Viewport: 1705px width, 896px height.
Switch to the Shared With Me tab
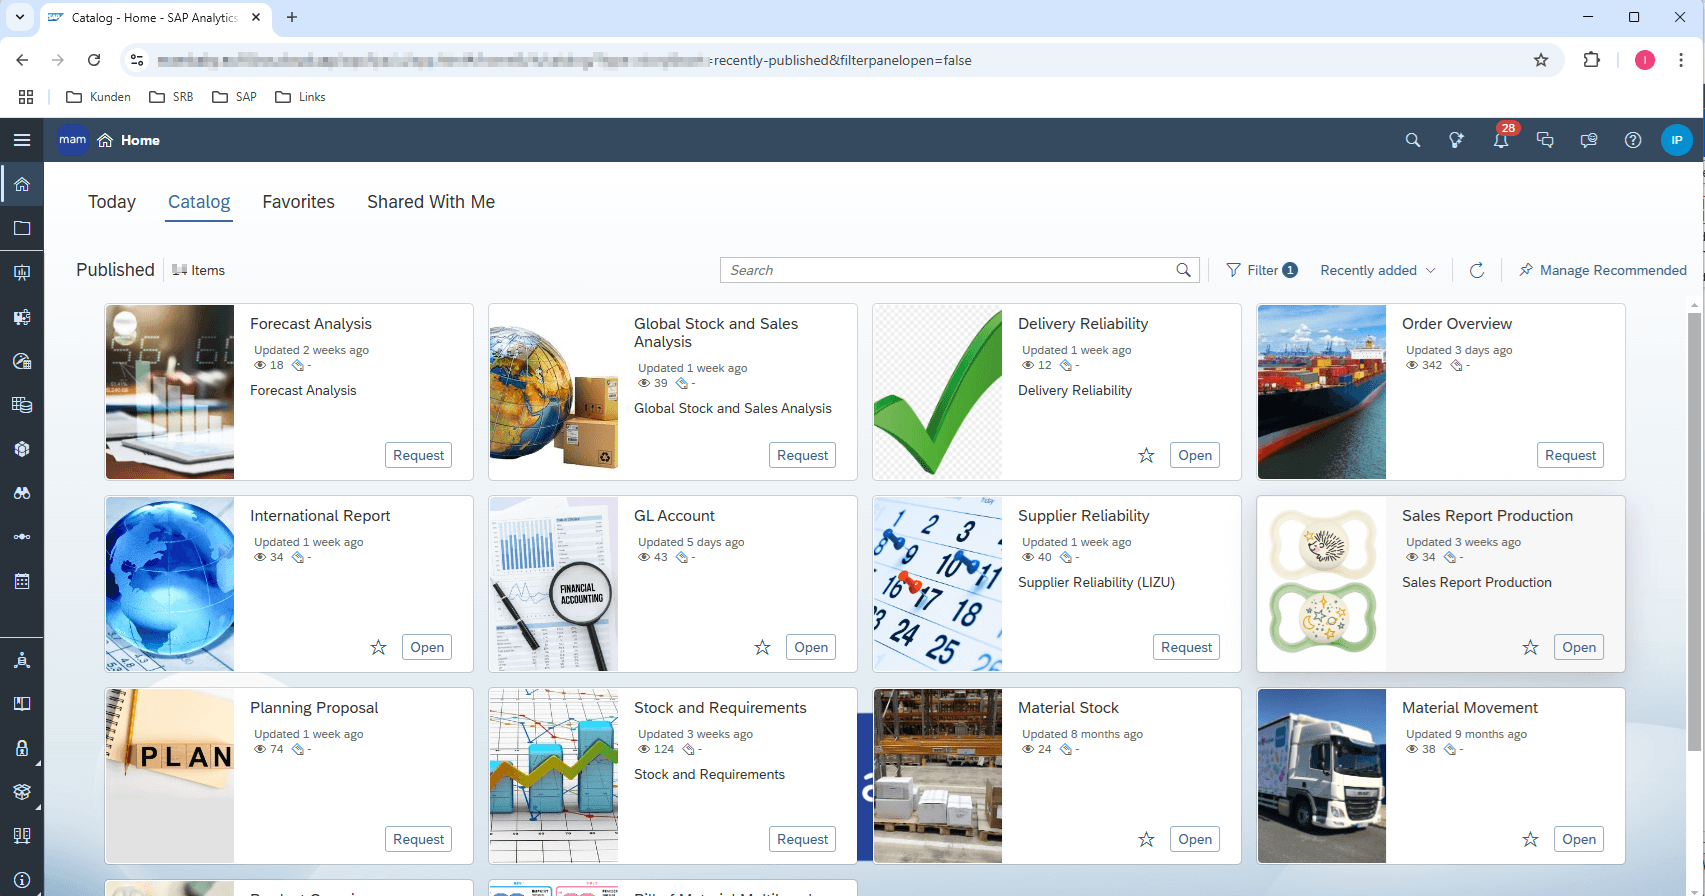431,202
